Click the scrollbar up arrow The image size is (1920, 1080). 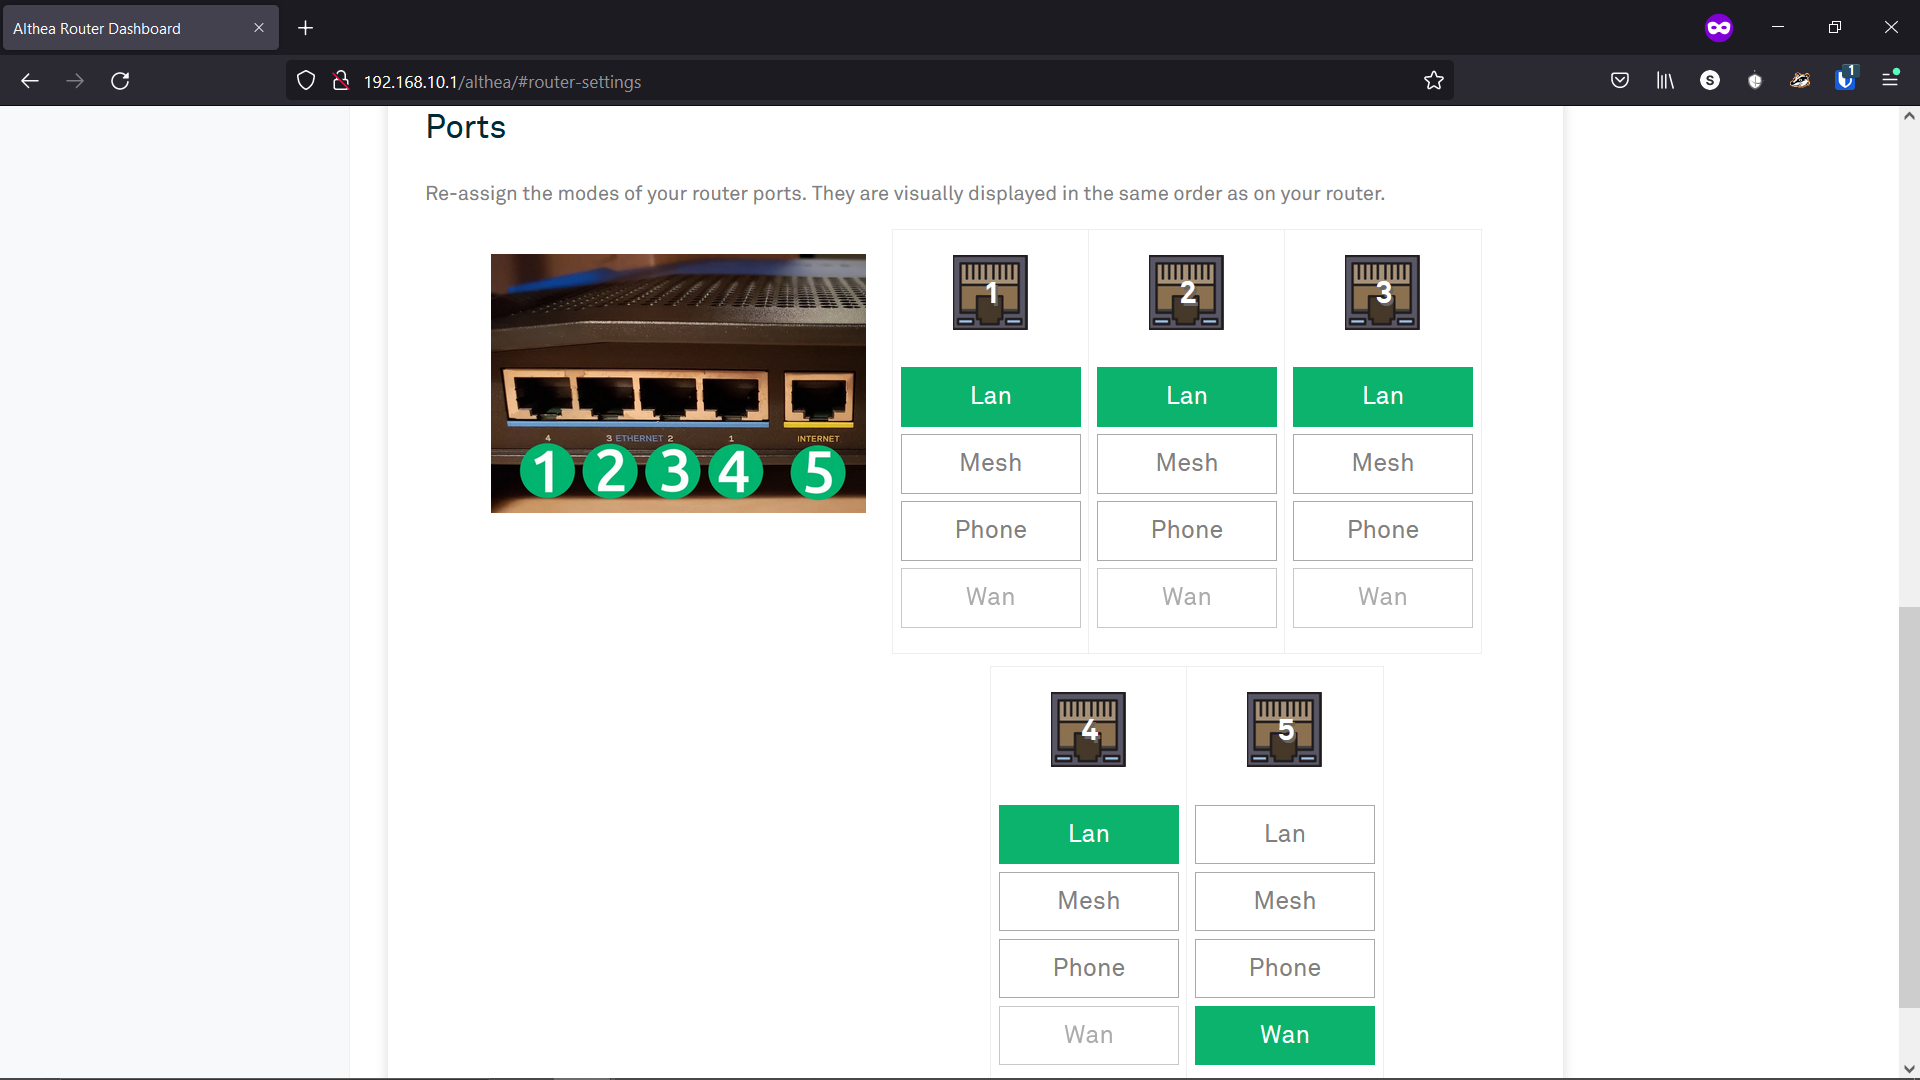[x=1909, y=116]
